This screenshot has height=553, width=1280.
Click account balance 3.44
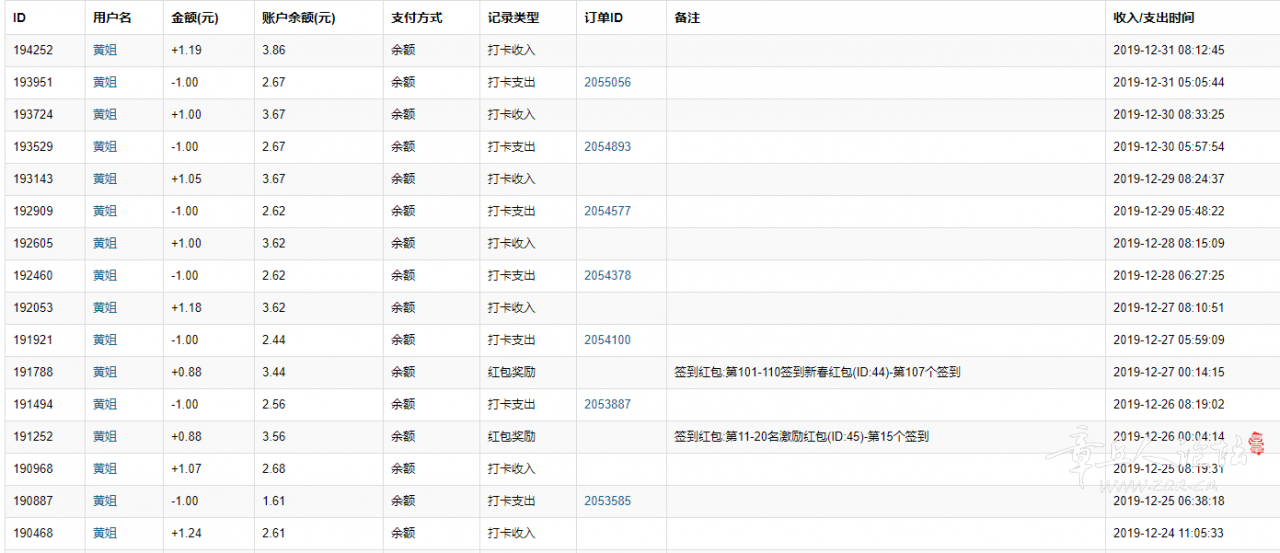(273, 372)
